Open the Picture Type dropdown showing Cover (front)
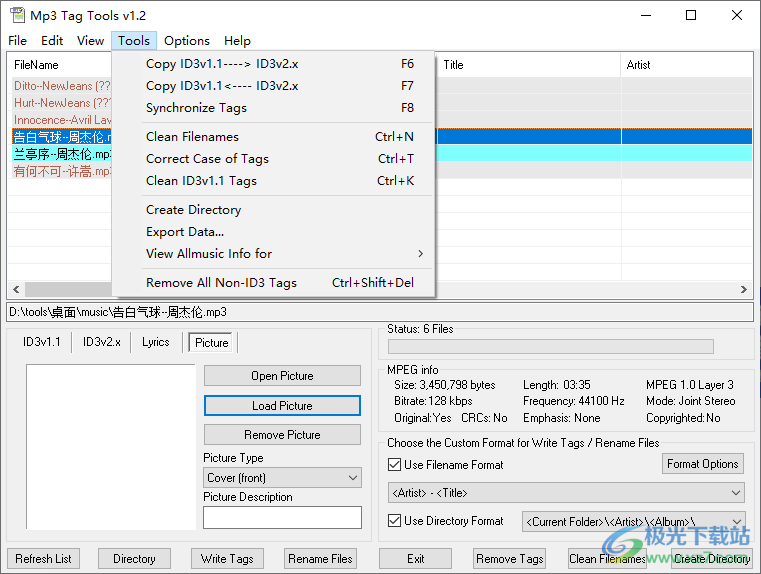This screenshot has height=574, width=761. pos(282,478)
